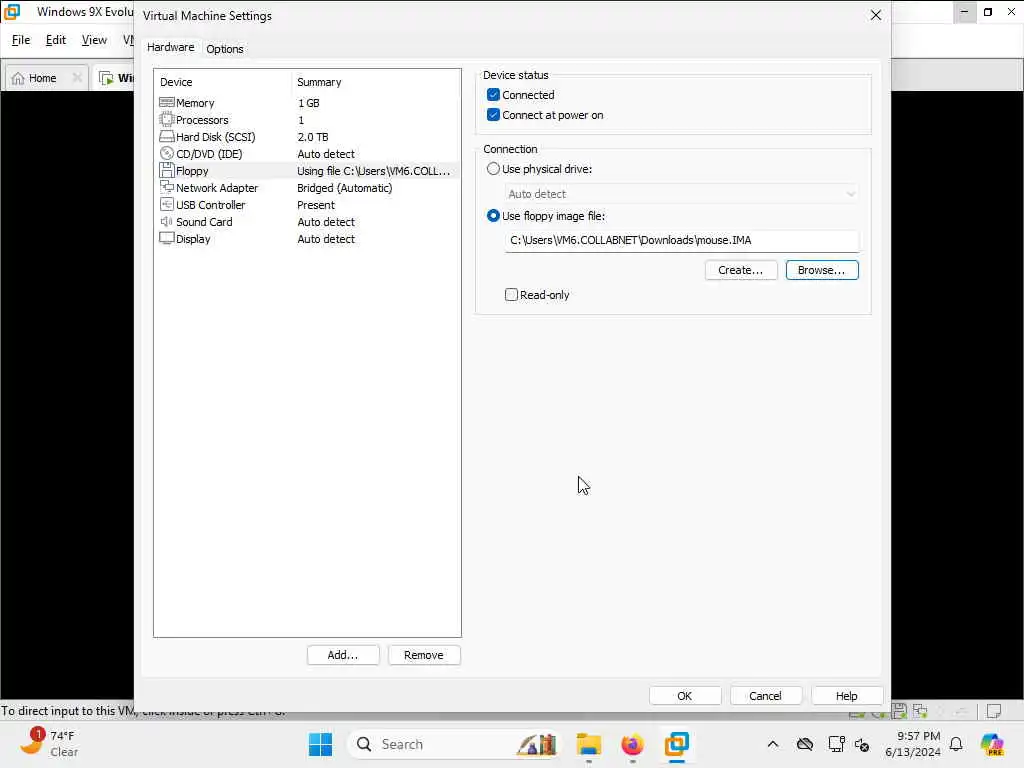Open the weather widget showing 74°F
This screenshot has width=1024, height=768.
pos(49,744)
